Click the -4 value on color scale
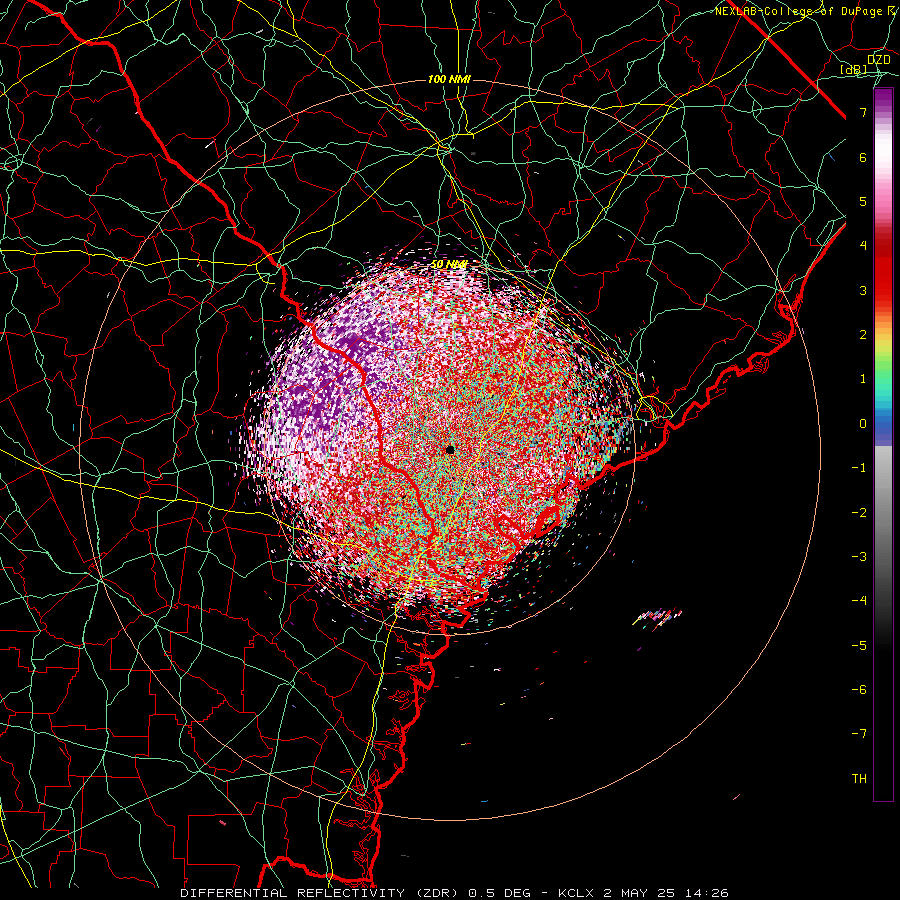The width and height of the screenshot is (900, 900). point(859,601)
